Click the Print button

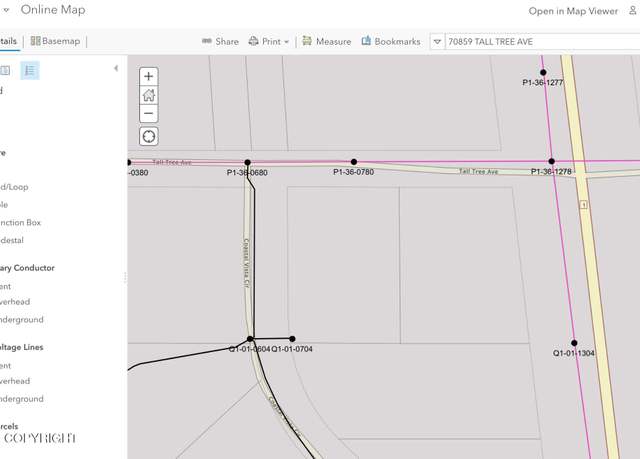click(264, 42)
